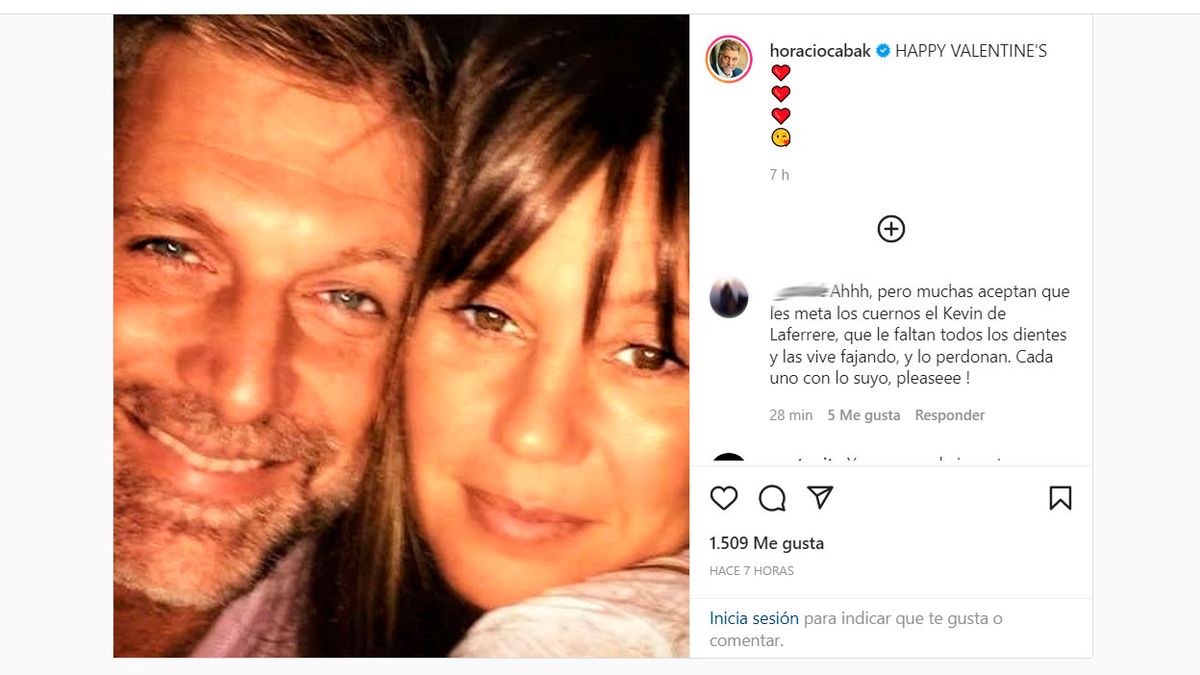Viewport: 1200px width, 675px height.
Task: Click the couple's selfie photo
Action: point(401,336)
